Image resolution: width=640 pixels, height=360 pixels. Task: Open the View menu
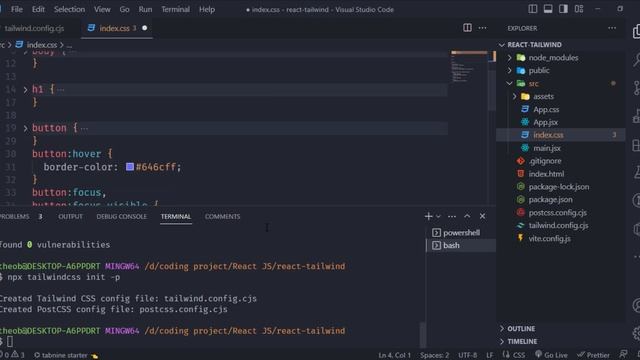[102, 9]
